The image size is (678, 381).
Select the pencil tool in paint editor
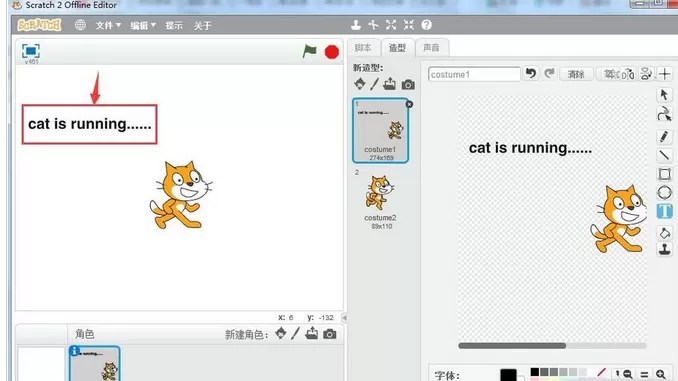click(665, 137)
